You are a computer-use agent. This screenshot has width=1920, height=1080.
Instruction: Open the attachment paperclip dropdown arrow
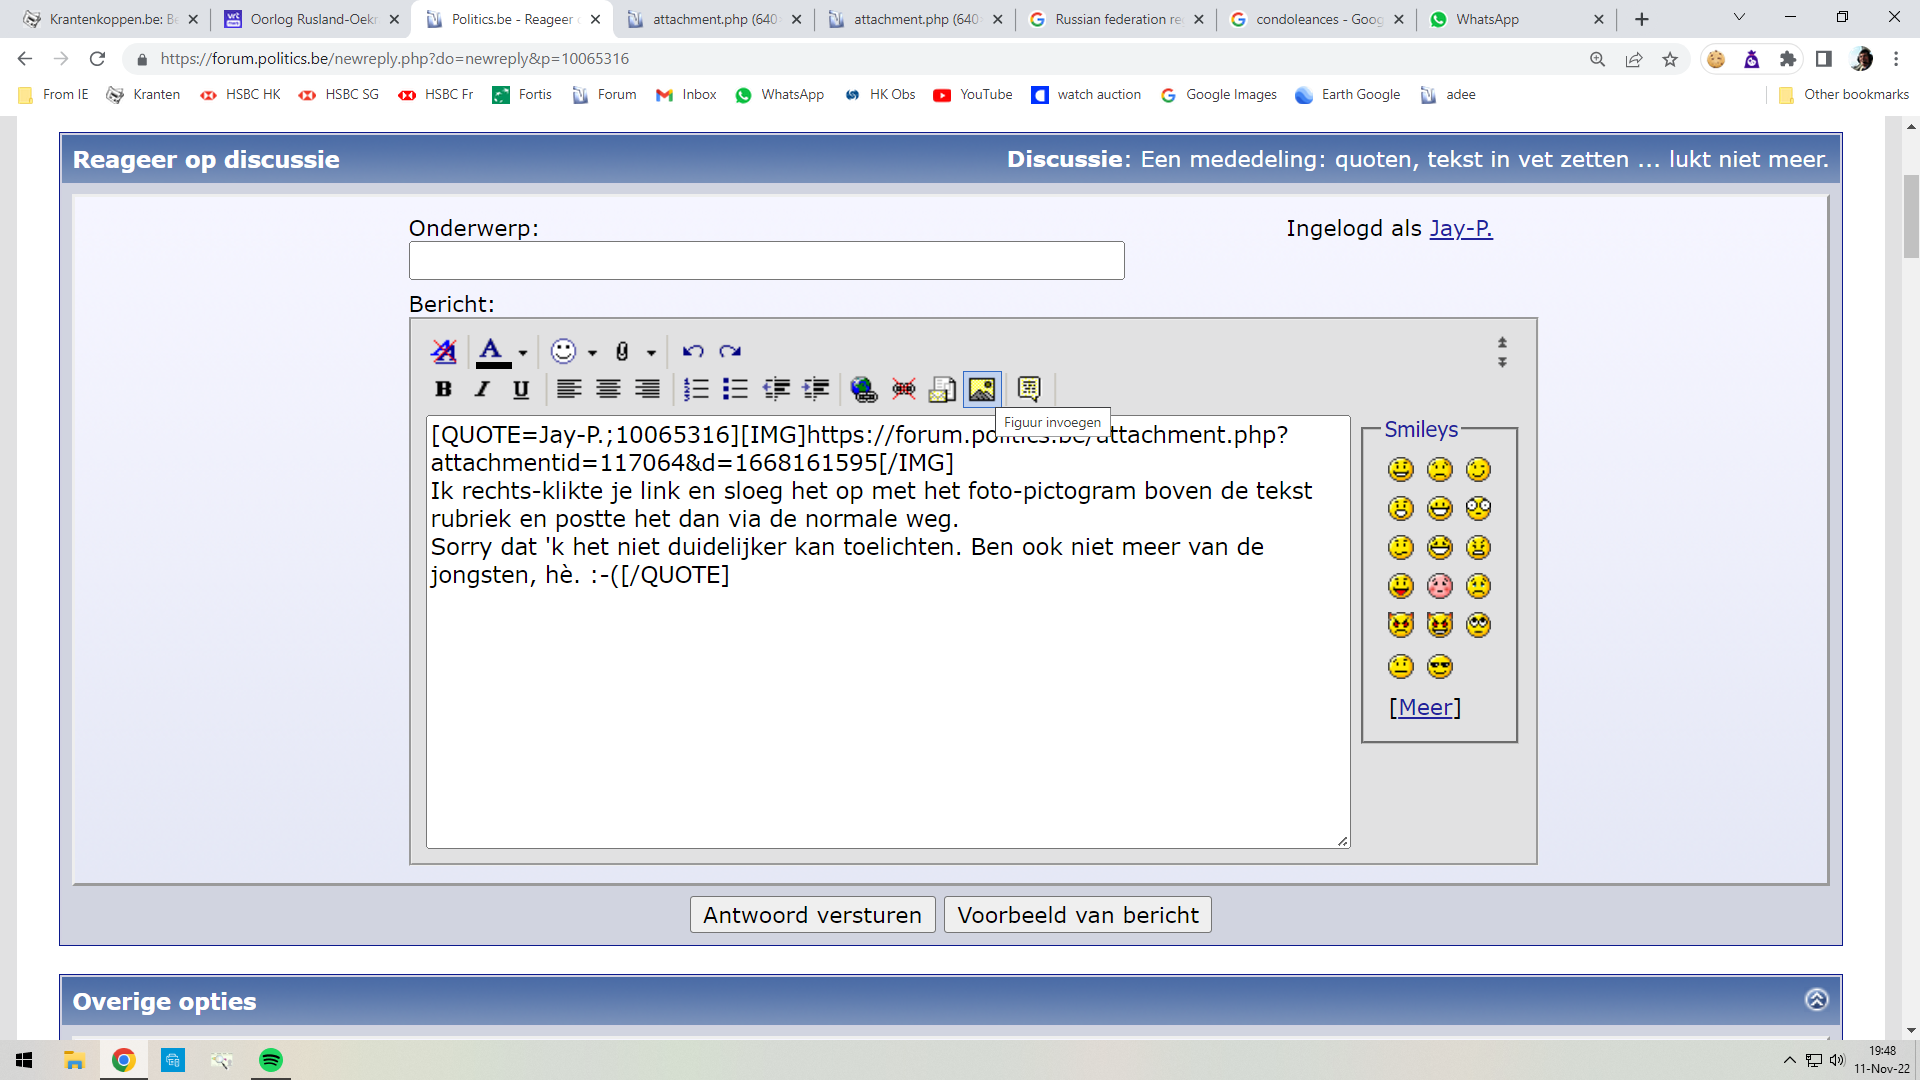coord(651,353)
